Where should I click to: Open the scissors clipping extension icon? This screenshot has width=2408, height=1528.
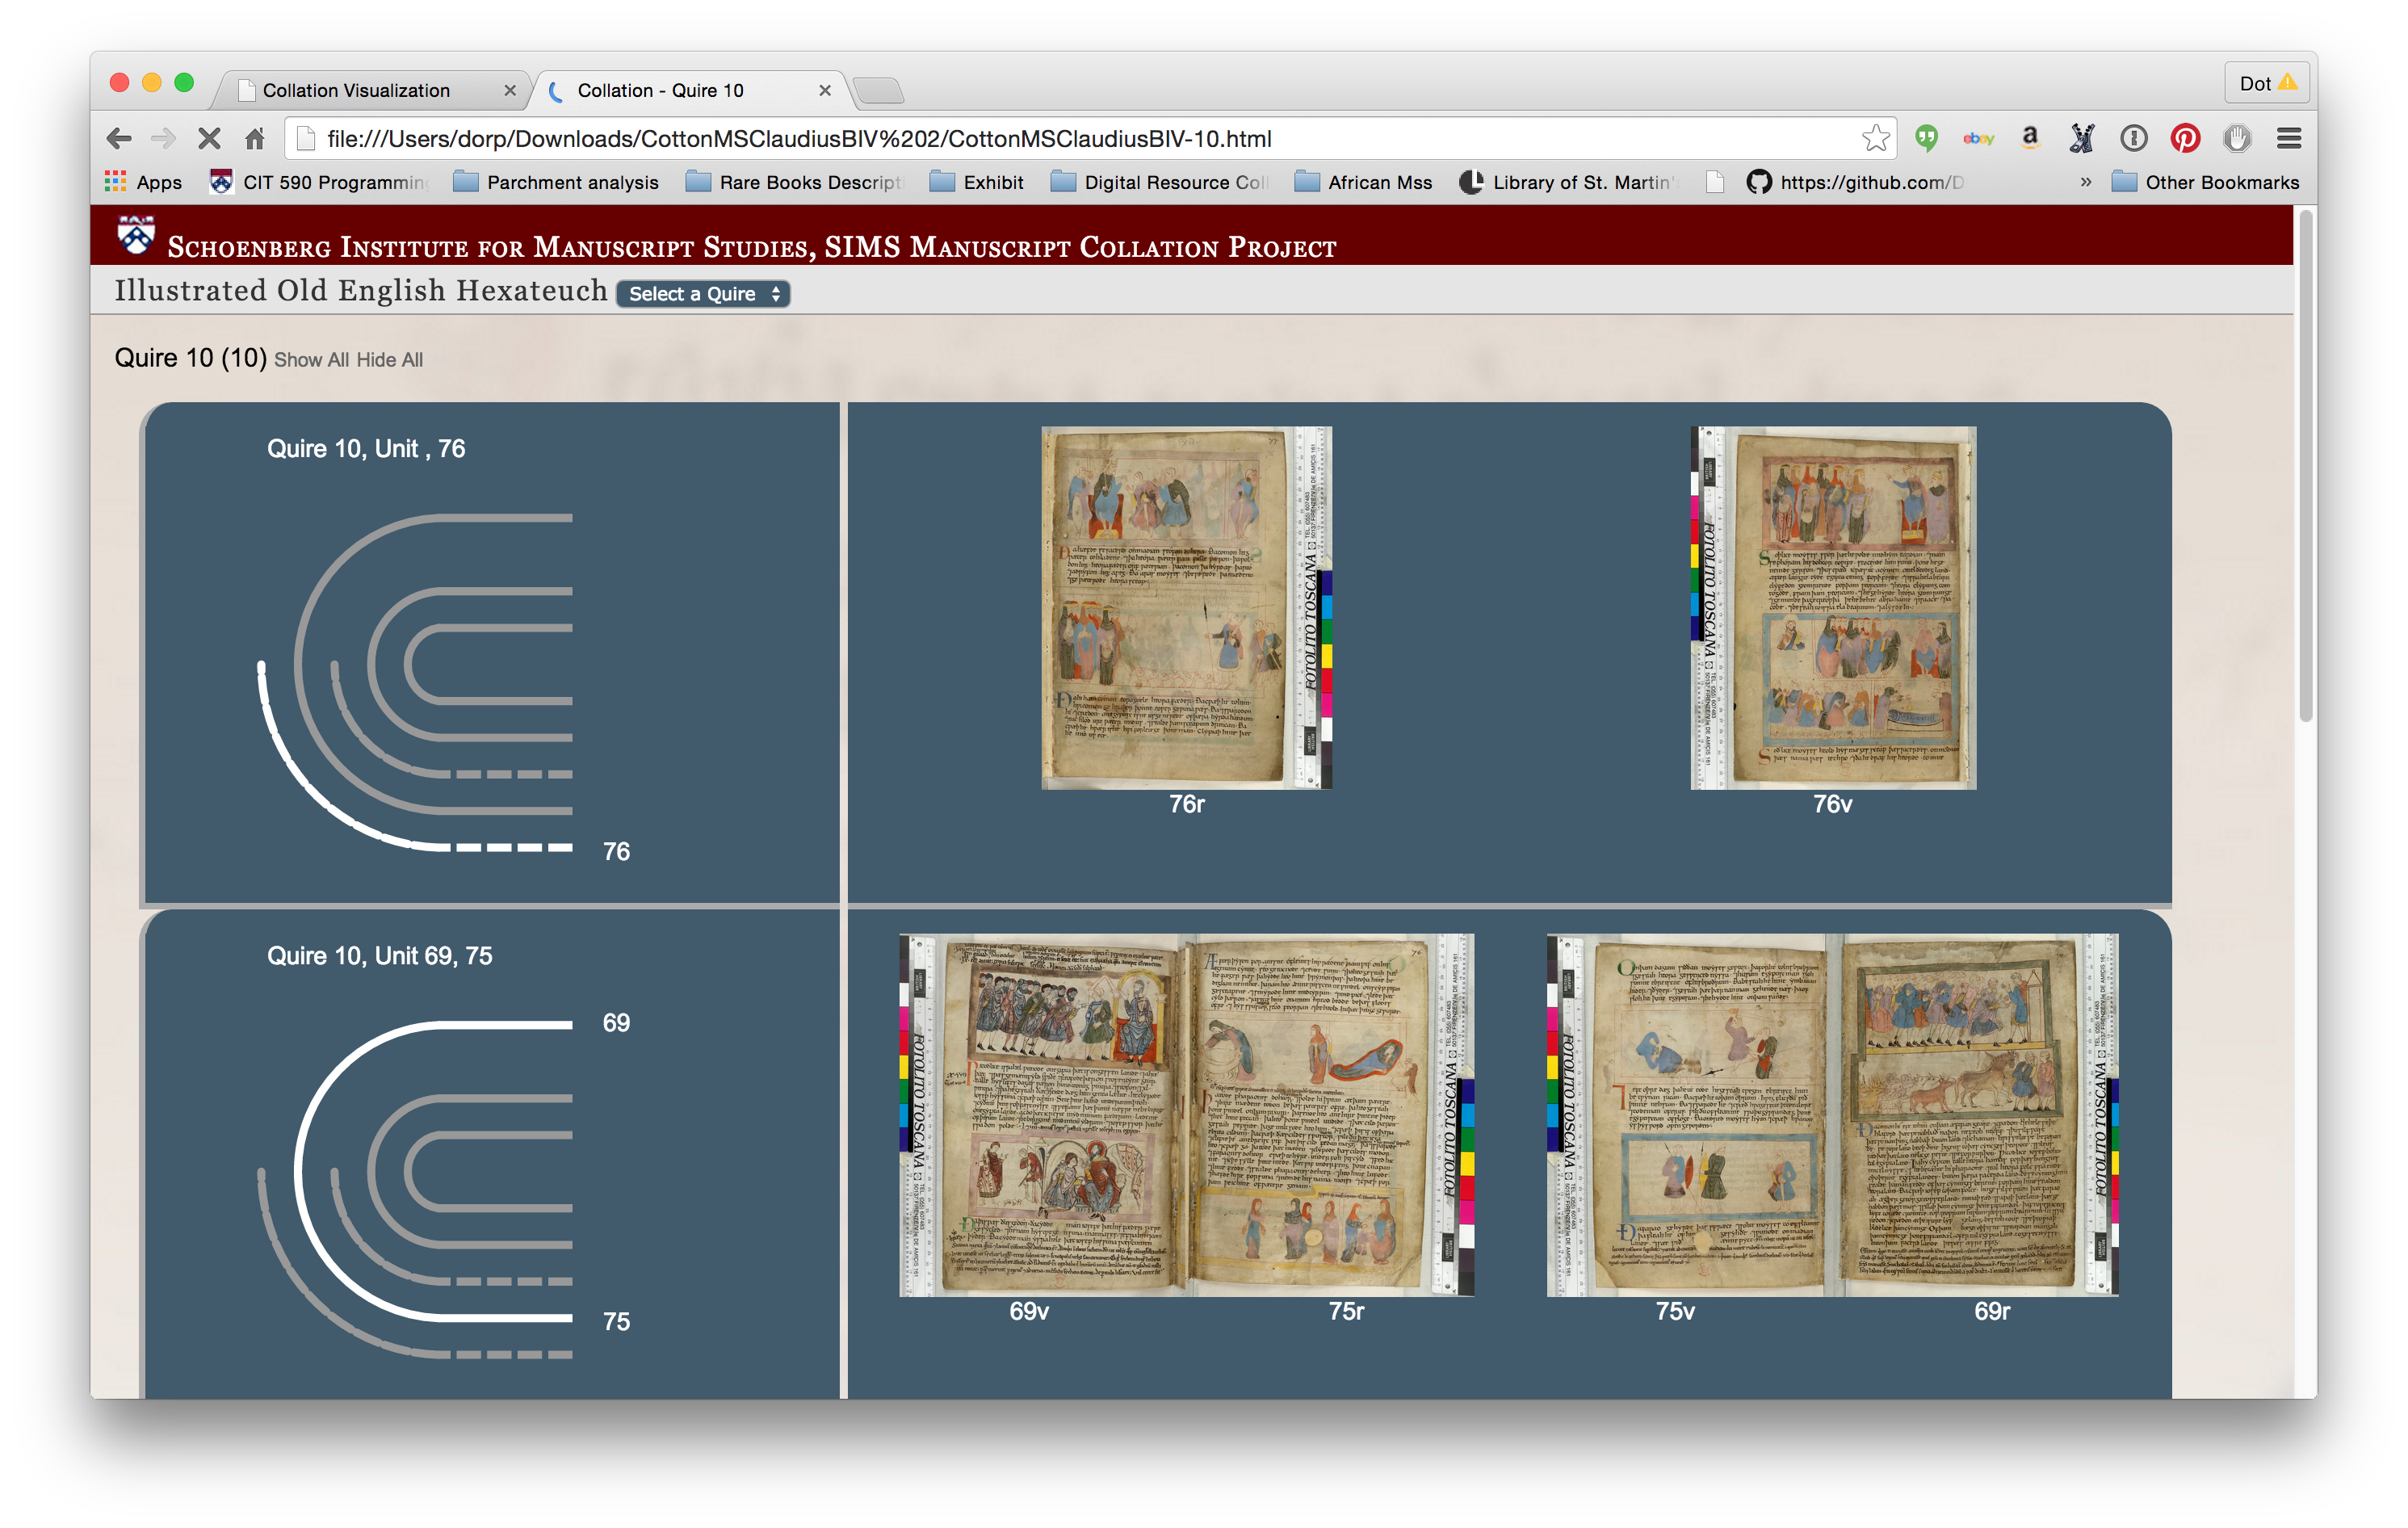2082,138
